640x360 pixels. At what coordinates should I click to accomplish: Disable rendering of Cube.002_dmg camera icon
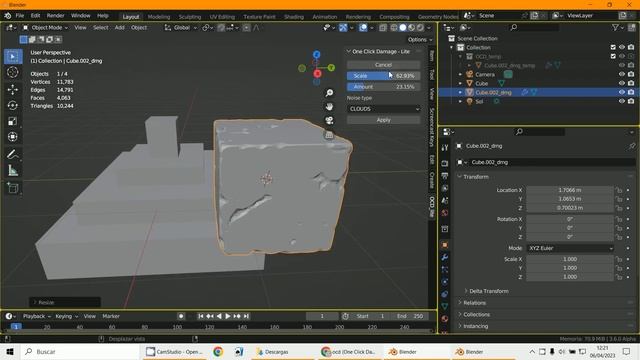coord(631,92)
